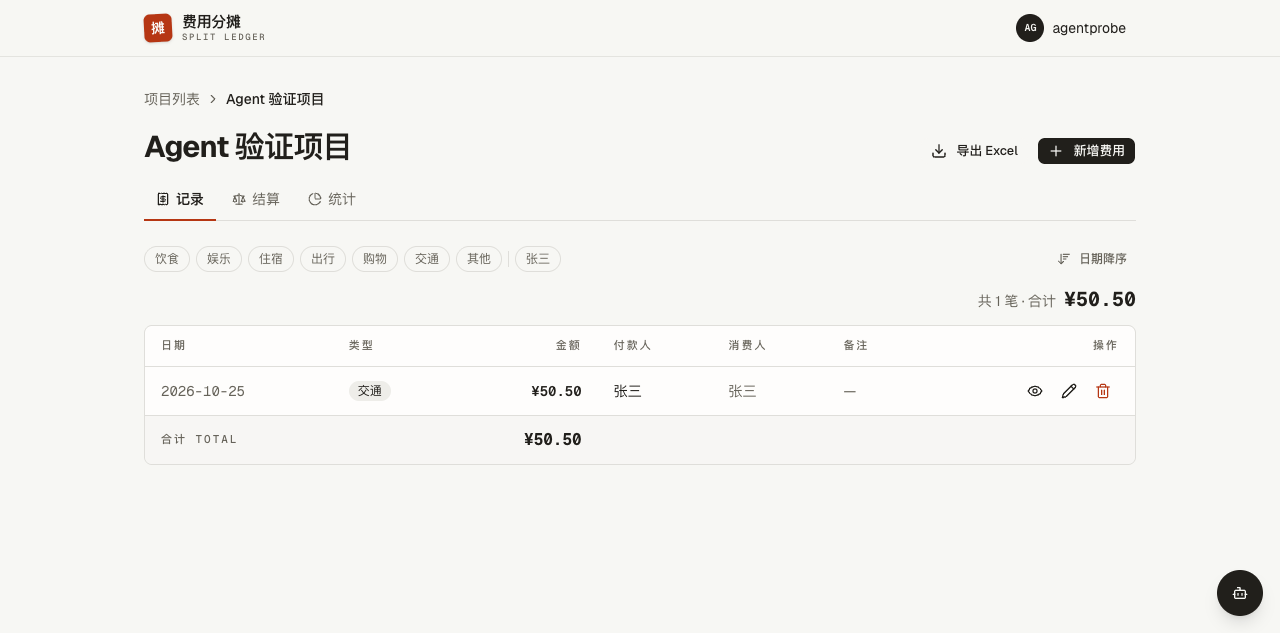Toggle the 购物 category filter
Viewport: 1280px width, 633px height.
pos(375,259)
